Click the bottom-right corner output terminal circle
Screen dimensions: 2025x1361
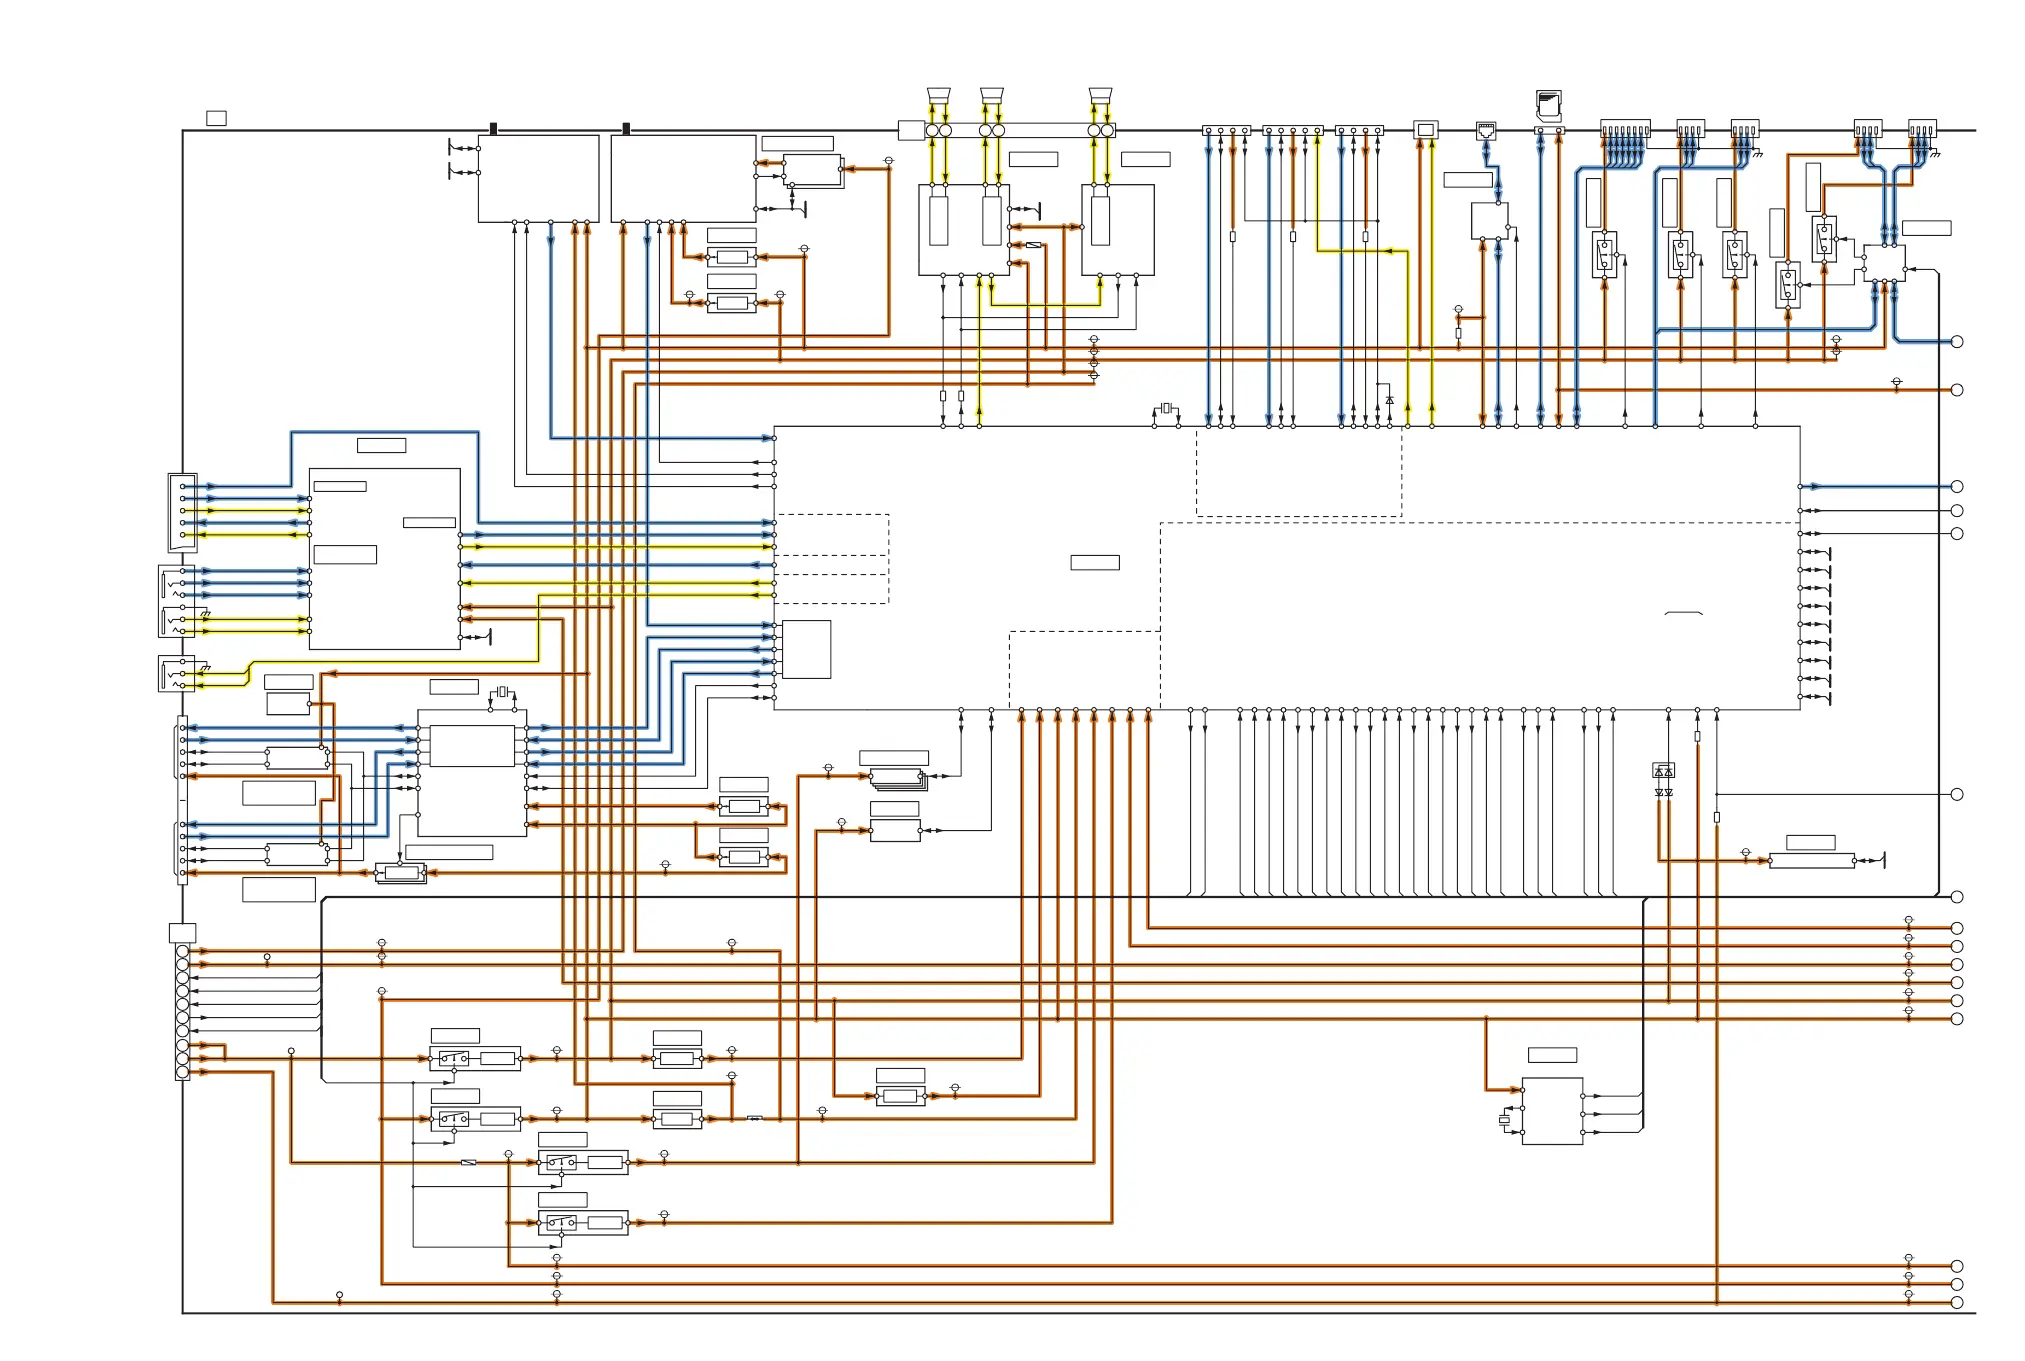coord(1957,1303)
